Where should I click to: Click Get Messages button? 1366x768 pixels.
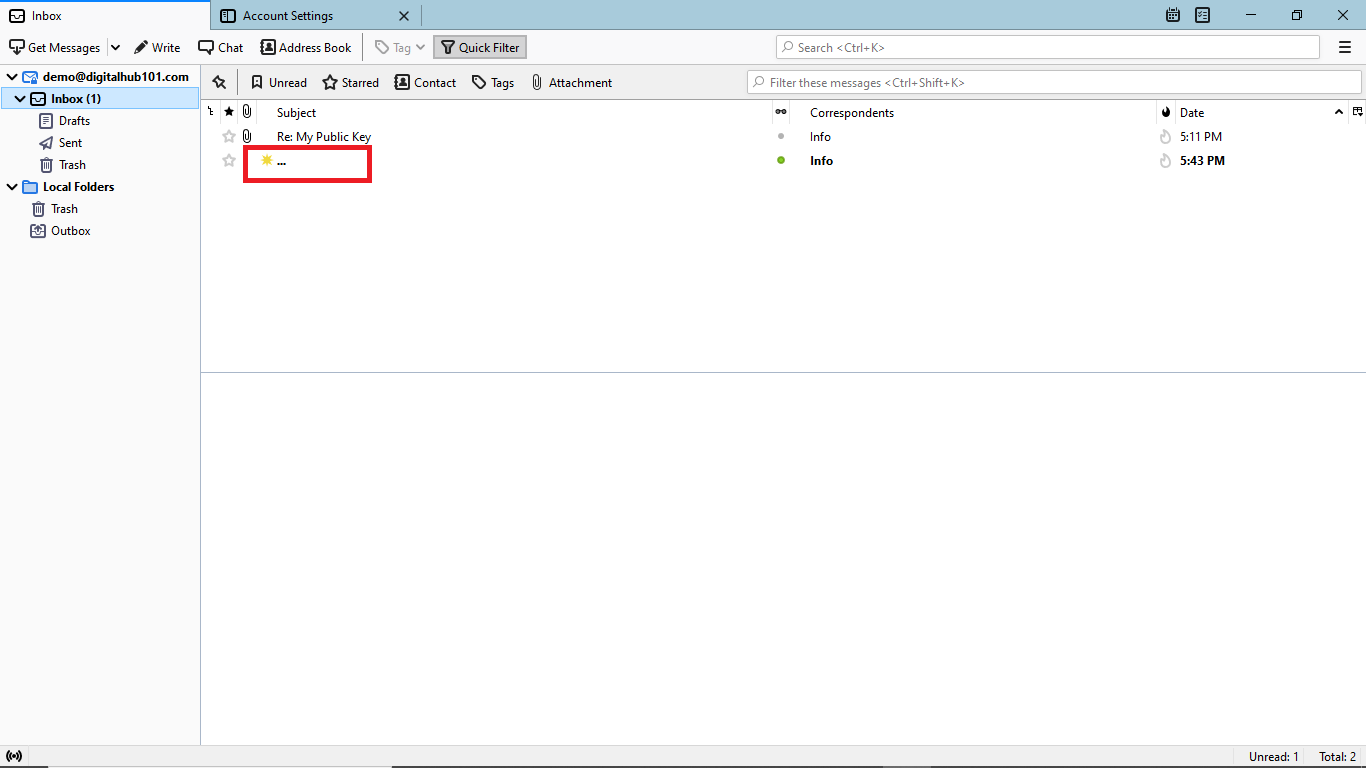point(55,47)
